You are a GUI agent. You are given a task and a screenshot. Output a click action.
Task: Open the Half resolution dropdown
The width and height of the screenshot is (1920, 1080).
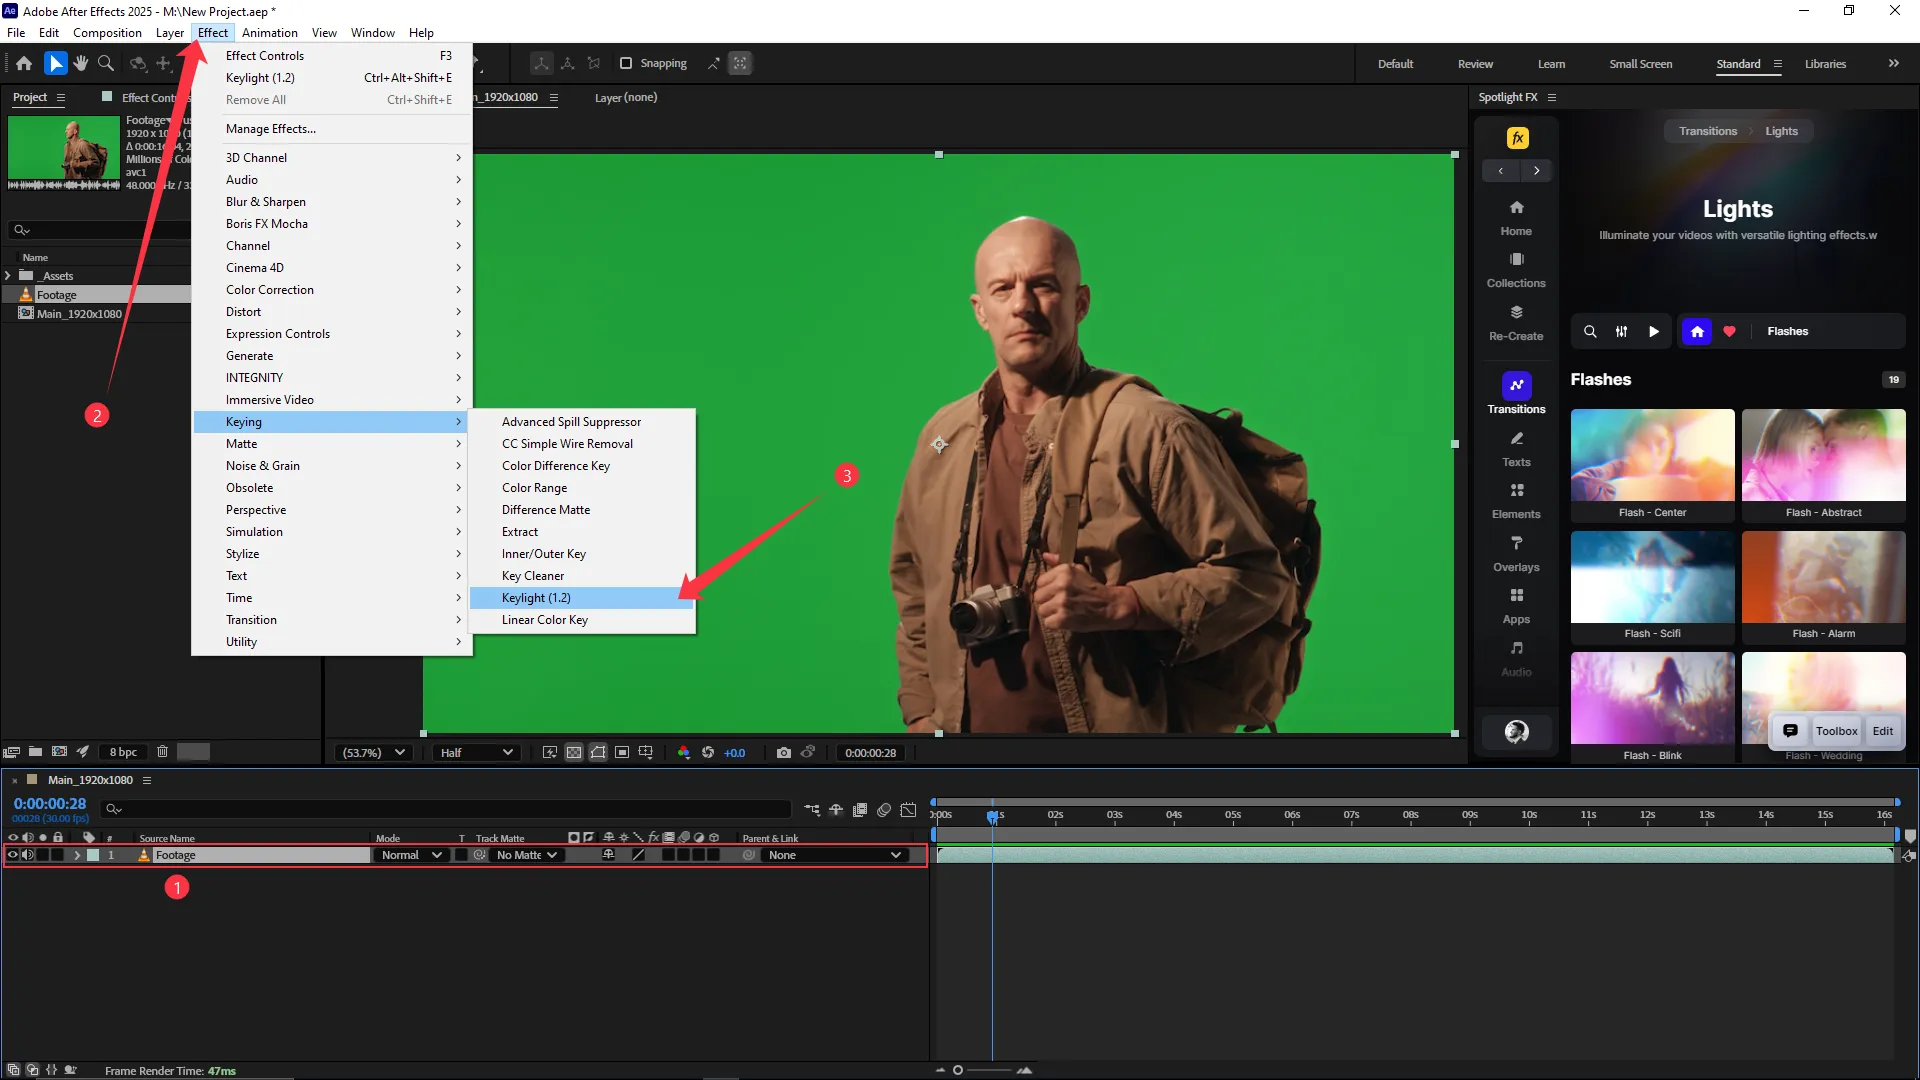pos(476,753)
